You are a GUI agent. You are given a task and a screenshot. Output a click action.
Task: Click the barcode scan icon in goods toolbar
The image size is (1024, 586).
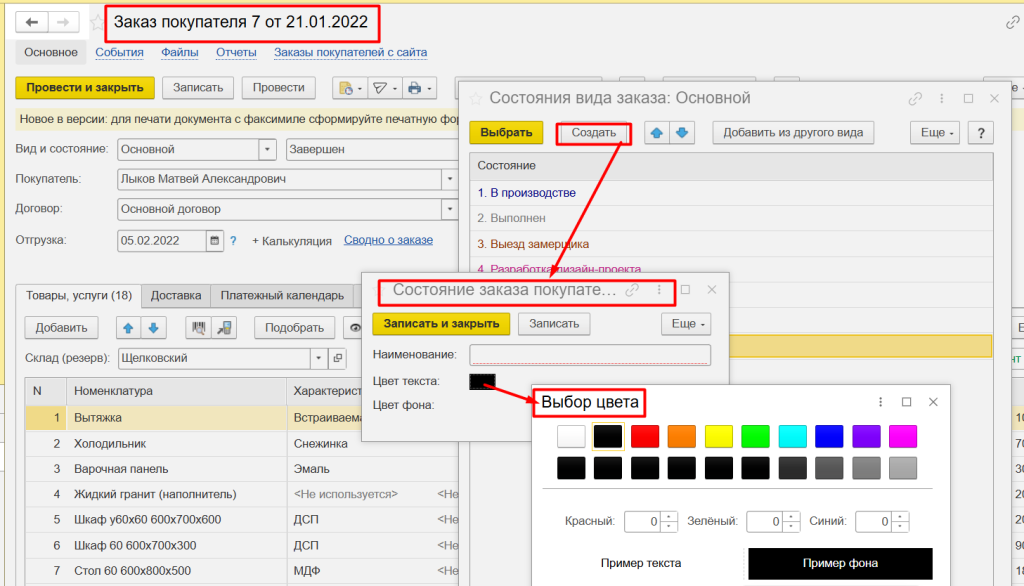[199, 327]
